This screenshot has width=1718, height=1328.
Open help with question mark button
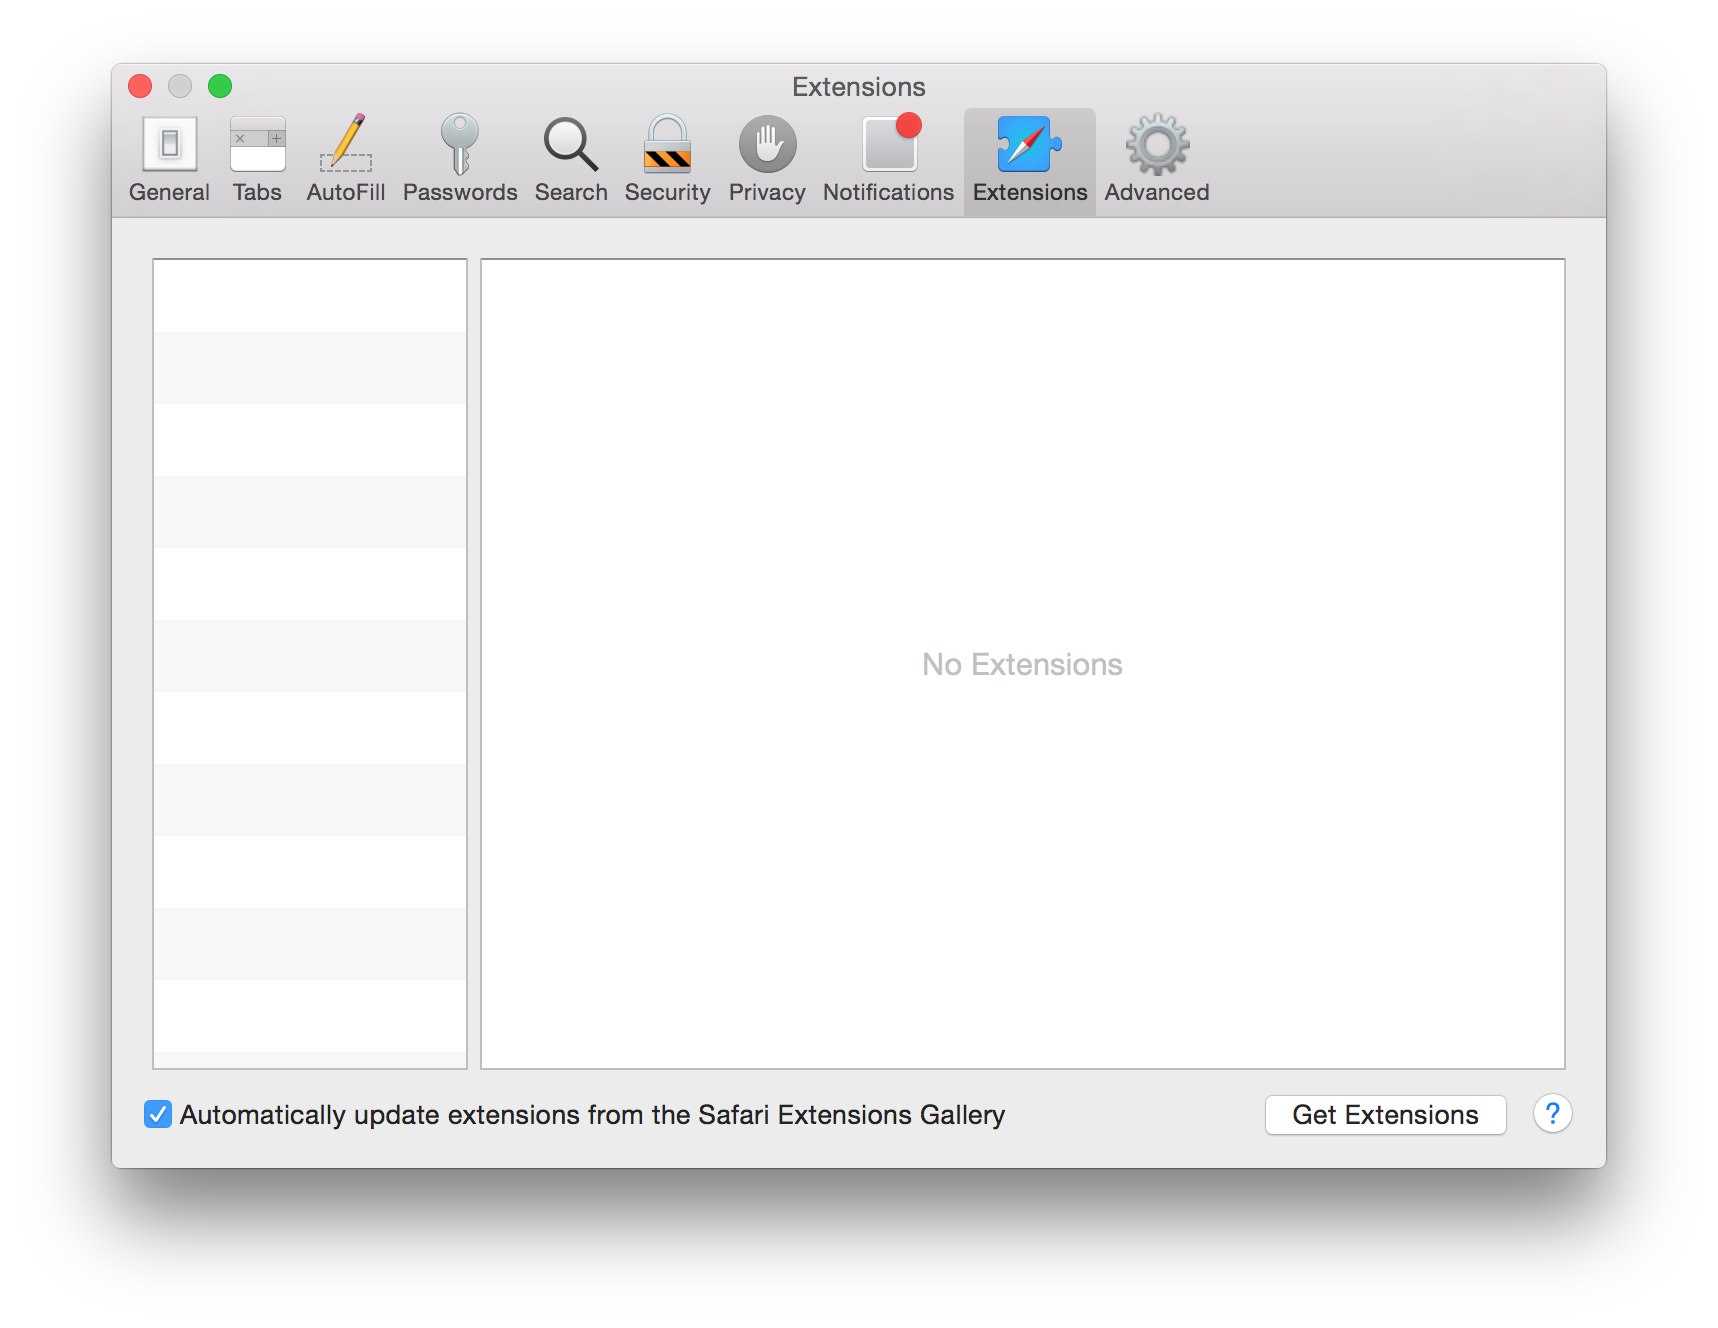pyautogui.click(x=1552, y=1113)
